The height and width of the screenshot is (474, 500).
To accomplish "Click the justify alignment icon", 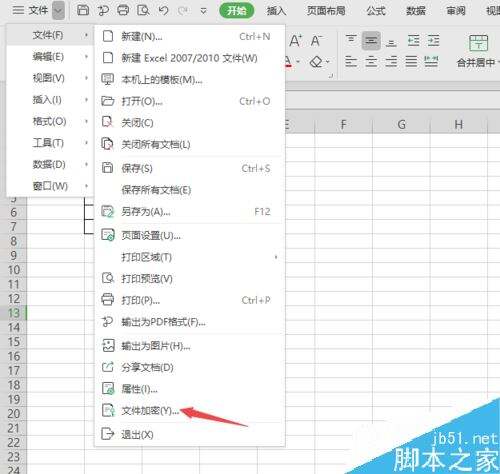I will pos(411,61).
